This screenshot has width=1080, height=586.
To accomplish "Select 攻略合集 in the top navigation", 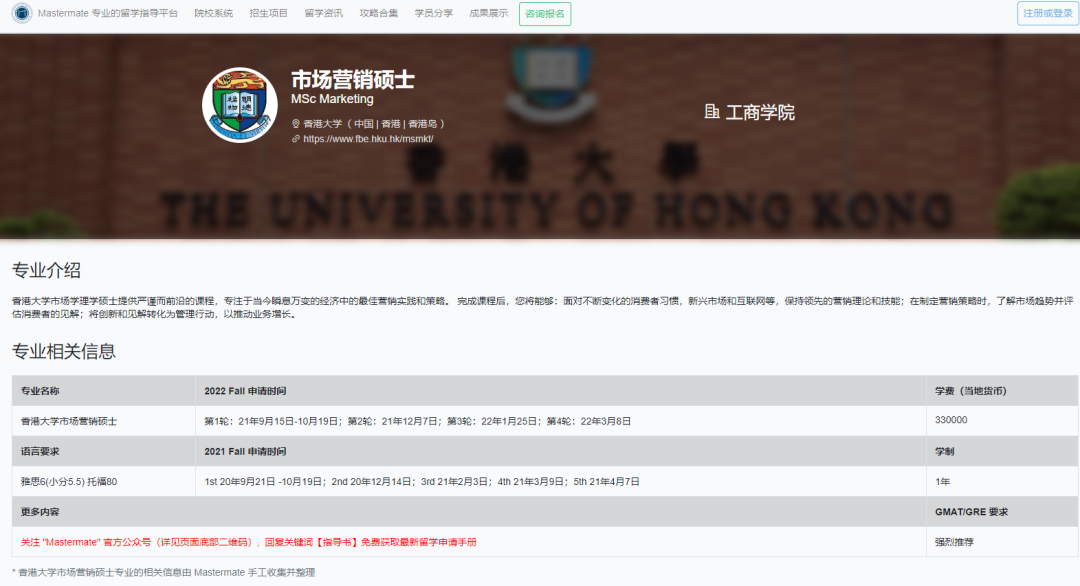I will coord(378,14).
